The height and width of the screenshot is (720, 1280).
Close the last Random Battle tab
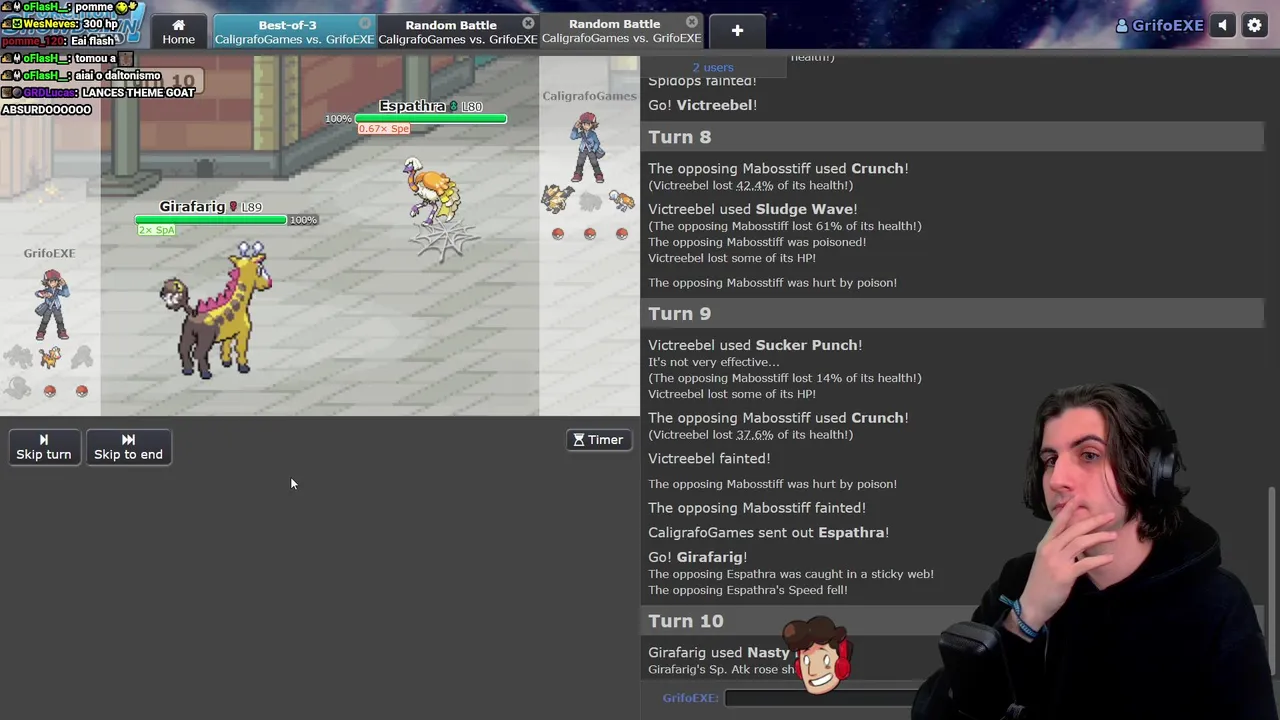(x=692, y=22)
